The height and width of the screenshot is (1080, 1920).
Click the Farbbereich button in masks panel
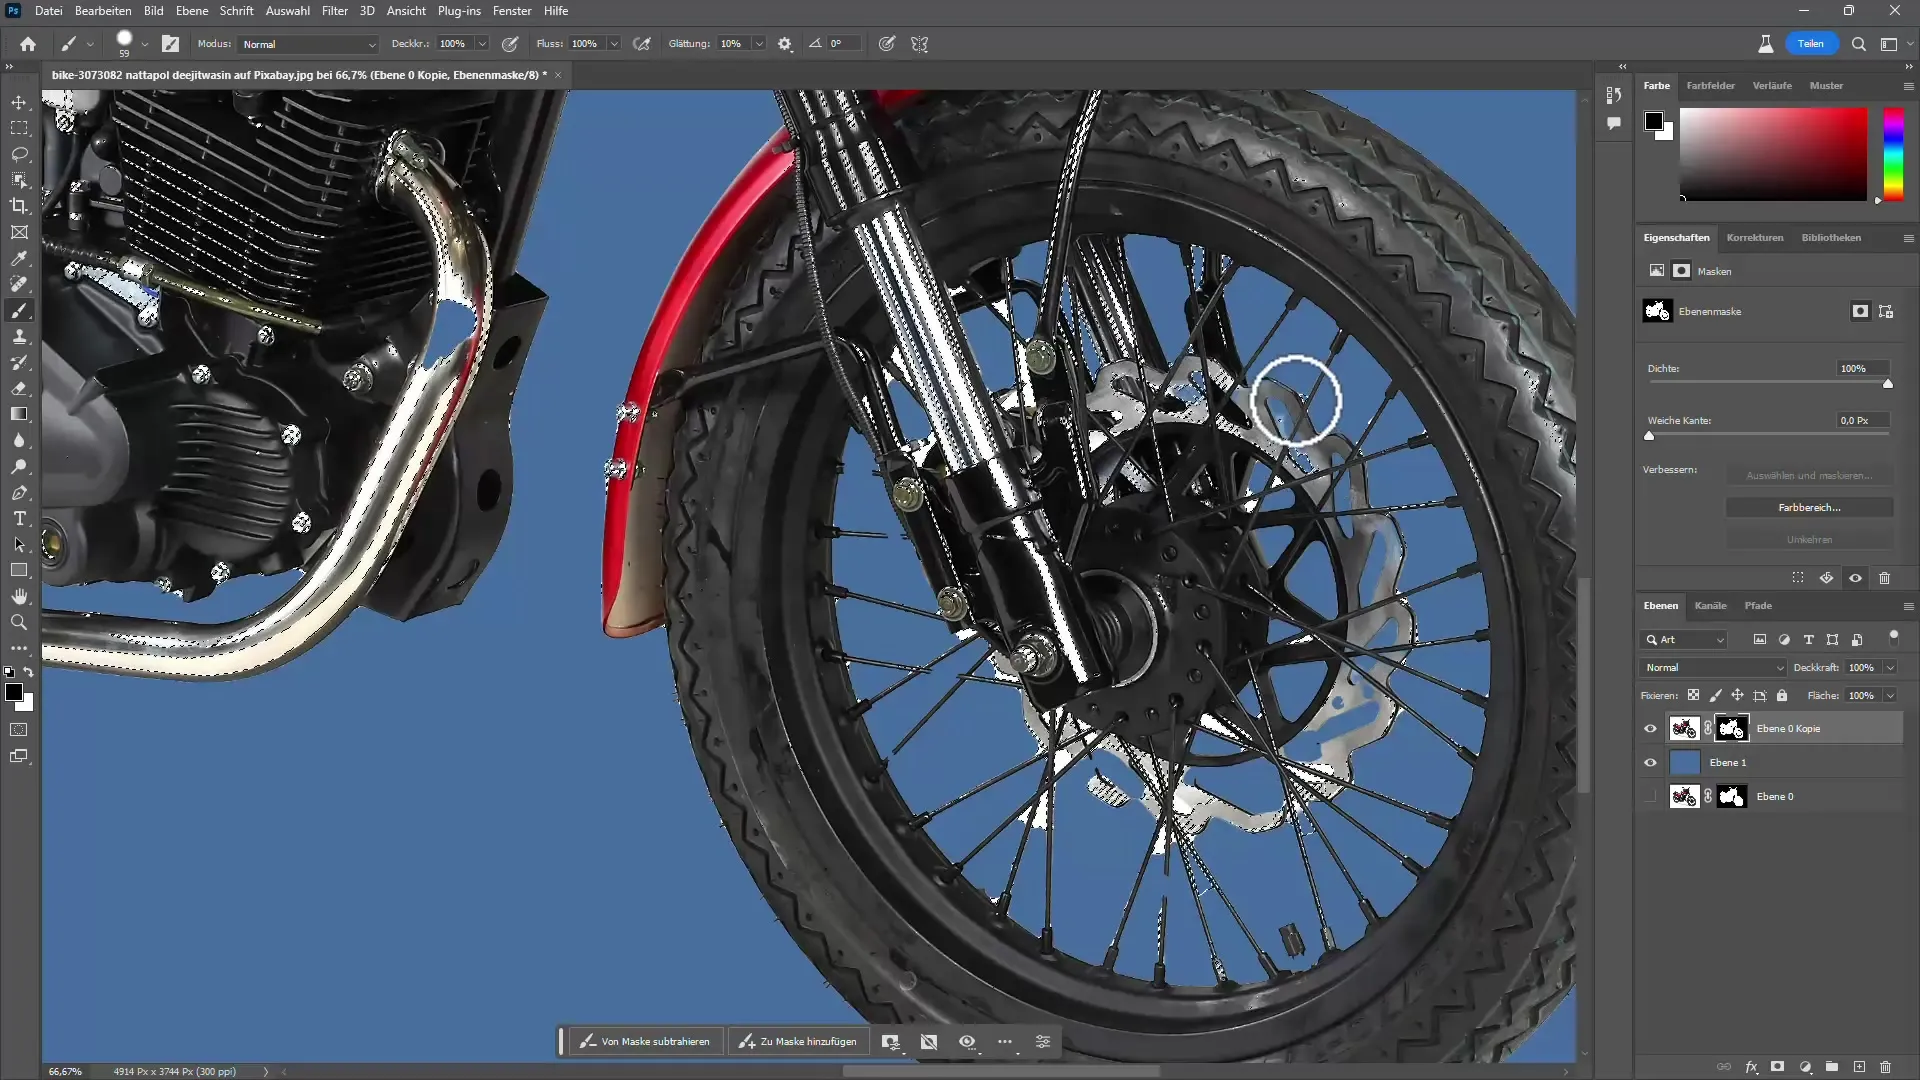(1809, 508)
